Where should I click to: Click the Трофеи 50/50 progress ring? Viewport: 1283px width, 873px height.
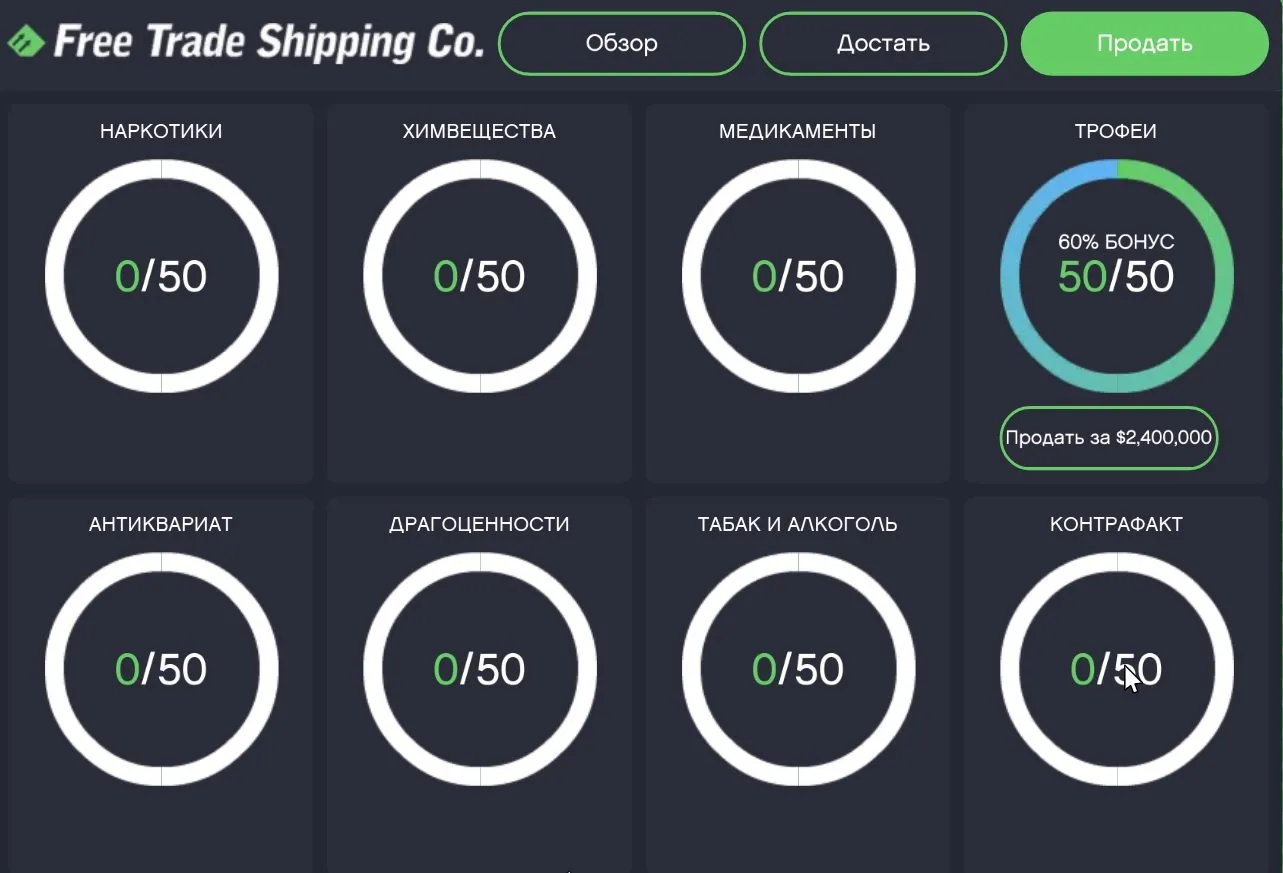point(1116,276)
